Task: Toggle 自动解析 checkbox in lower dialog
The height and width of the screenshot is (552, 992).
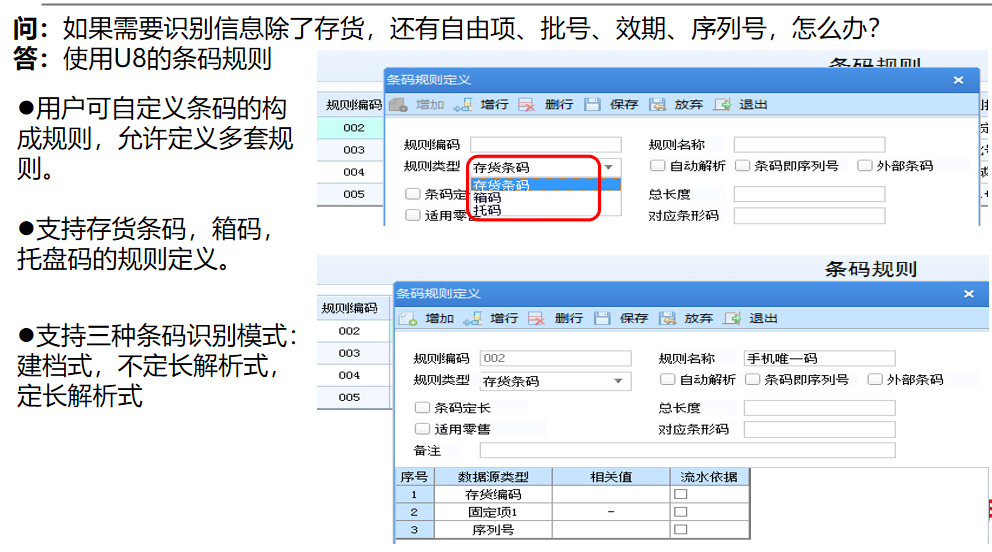Action: [667, 379]
